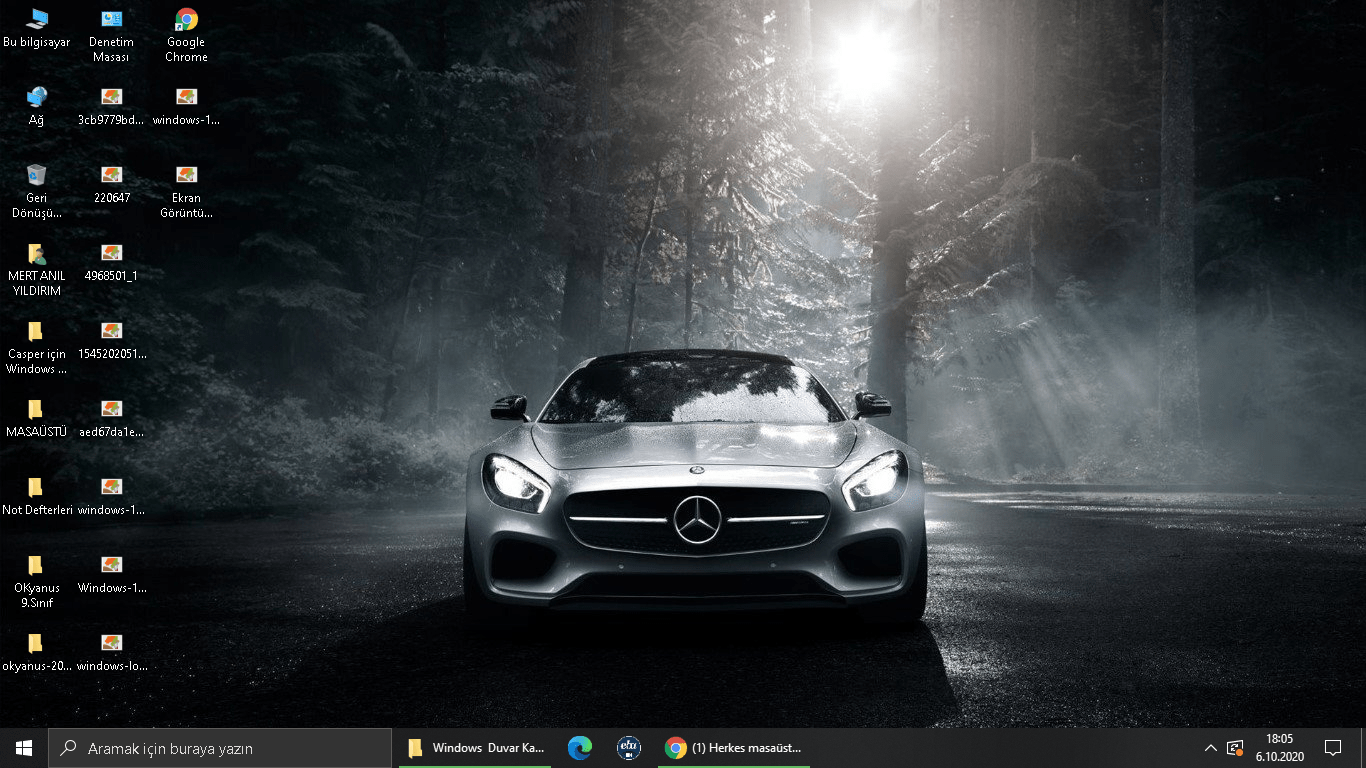Select the MERT ANIL YILDIRIM user folder
The image size is (1366, 768).
[36, 269]
